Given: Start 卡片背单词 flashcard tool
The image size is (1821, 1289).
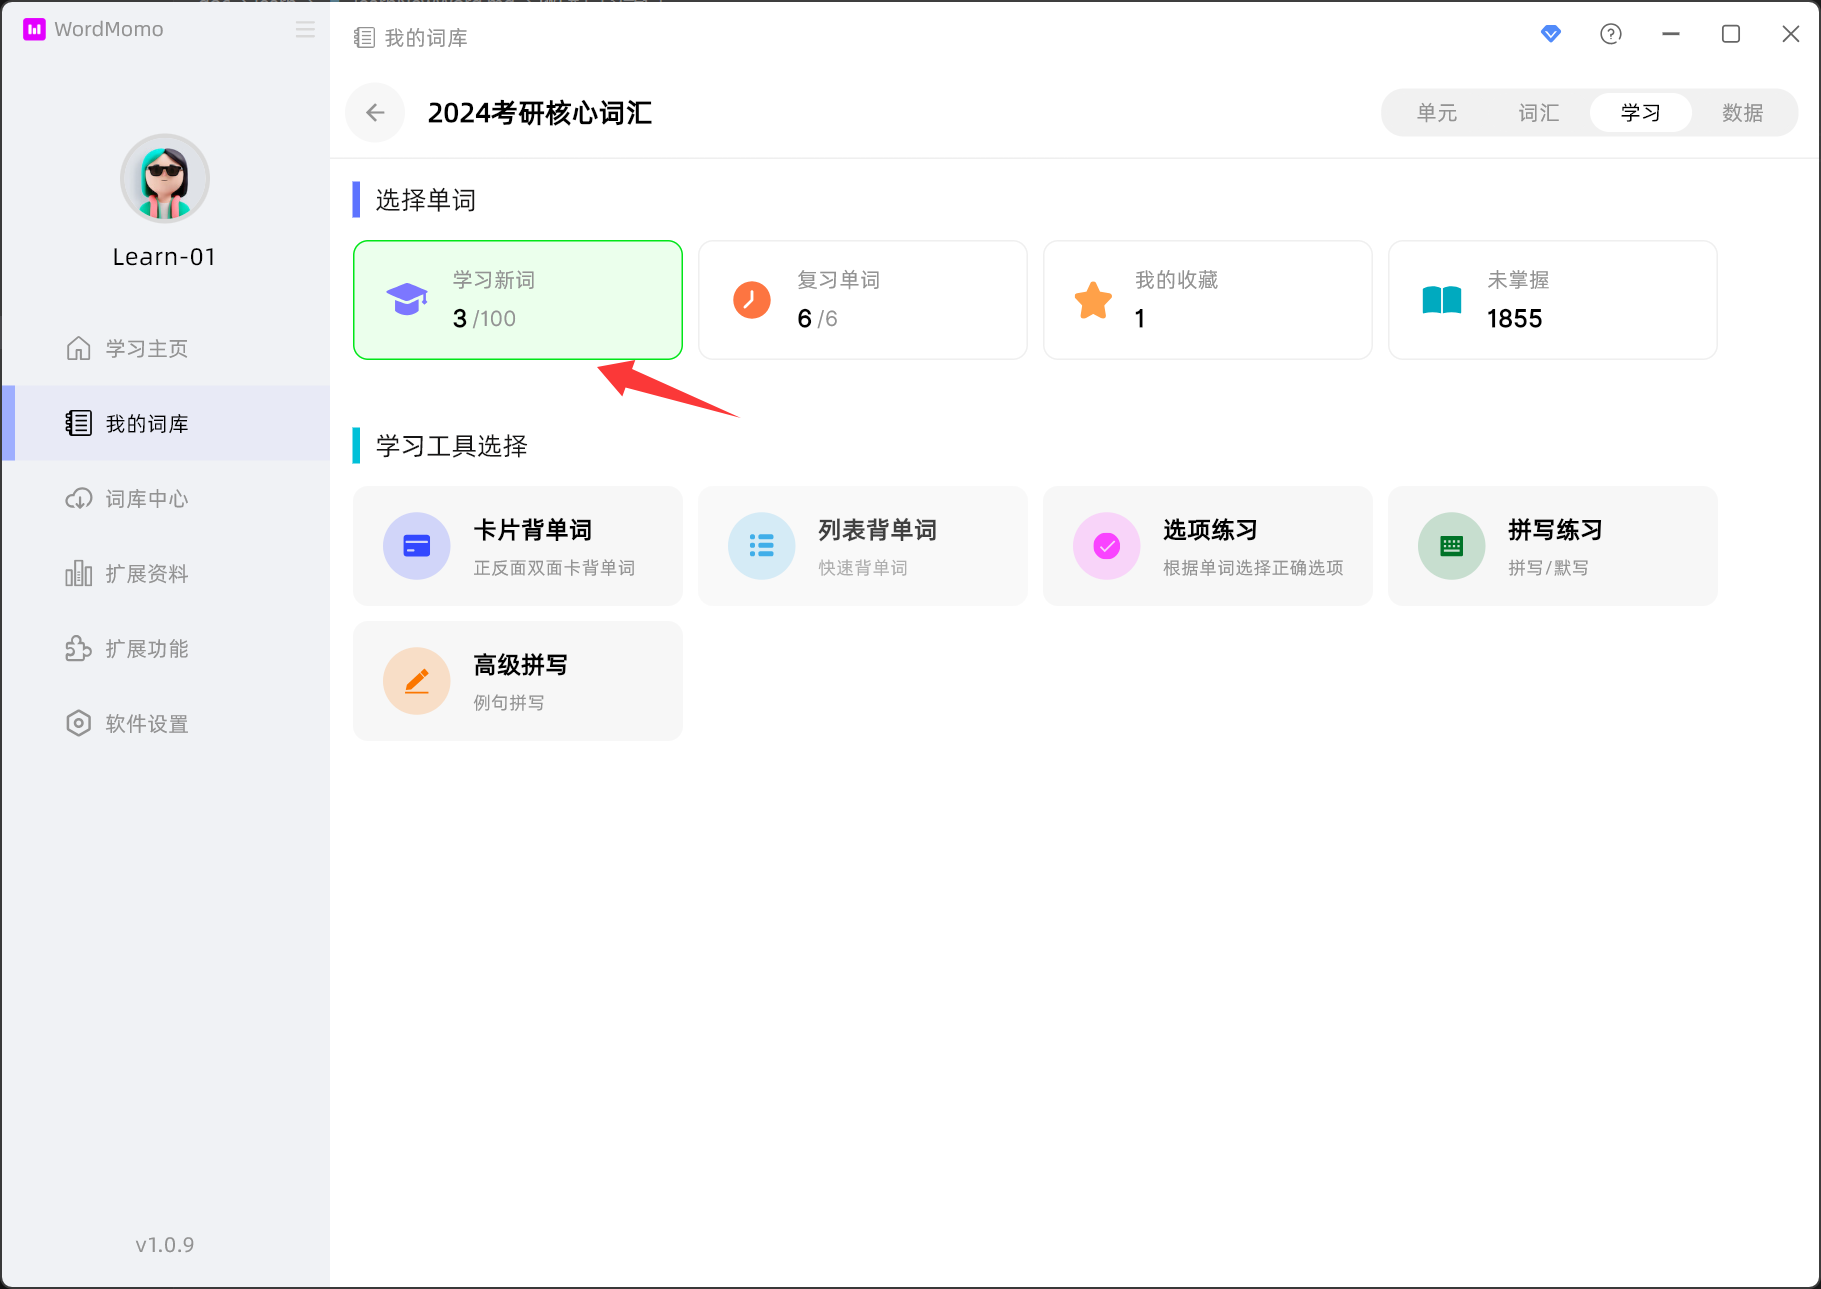Looking at the screenshot, I should [x=517, y=546].
